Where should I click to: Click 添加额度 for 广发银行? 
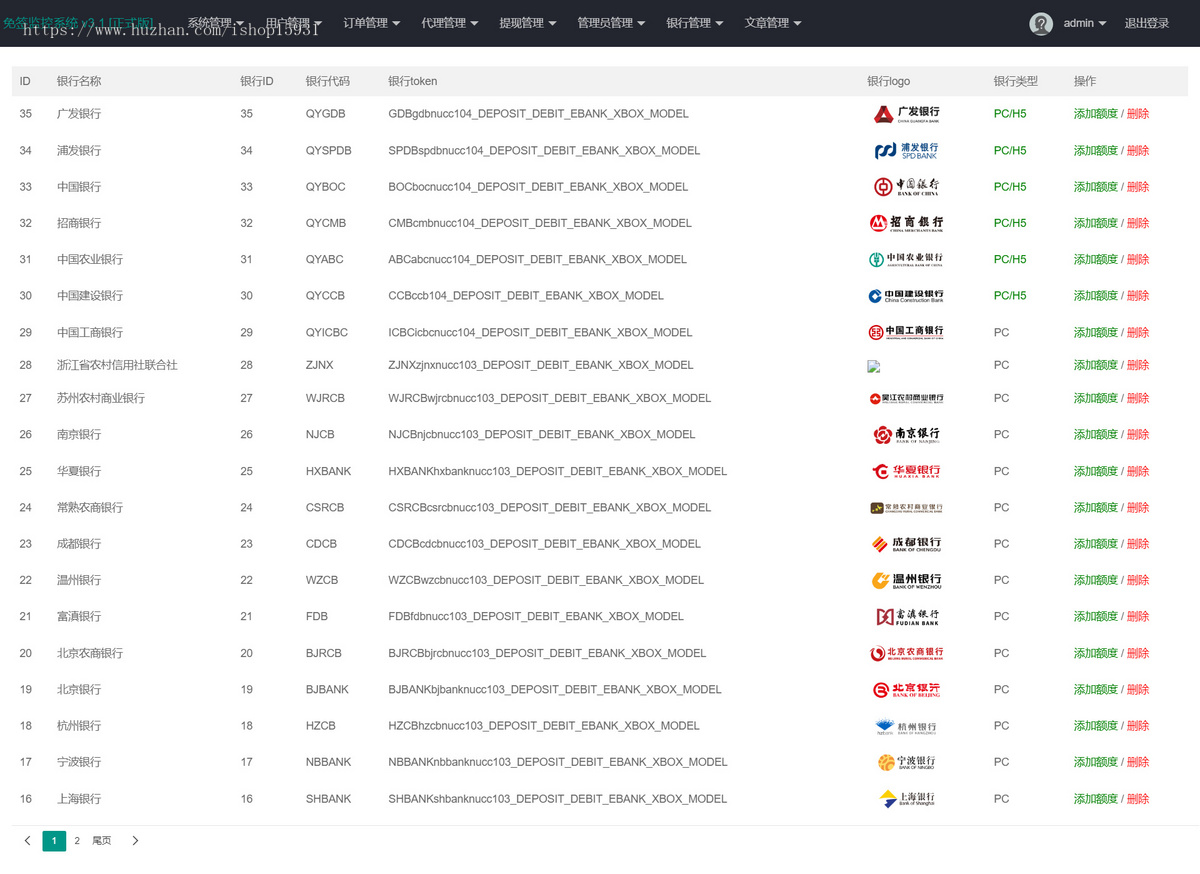coord(1095,114)
